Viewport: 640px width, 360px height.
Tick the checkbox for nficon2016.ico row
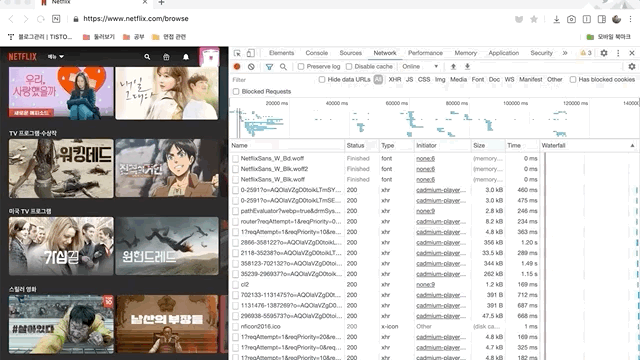(236, 327)
